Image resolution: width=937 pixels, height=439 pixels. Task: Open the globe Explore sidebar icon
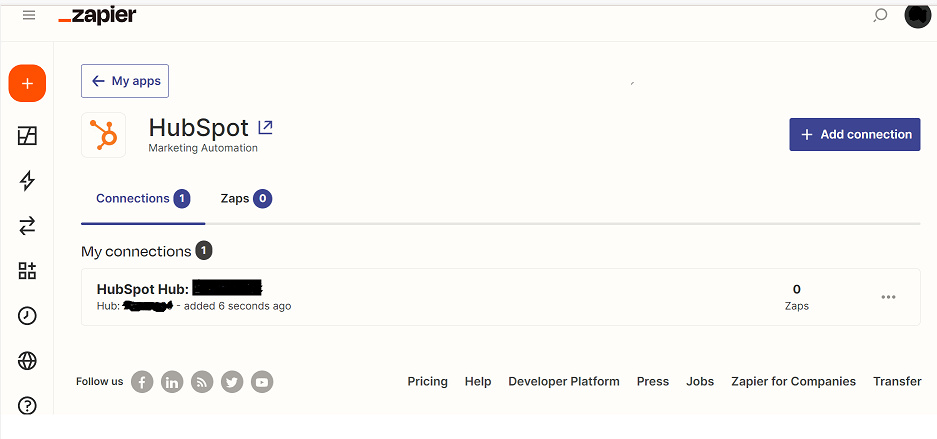(27, 361)
